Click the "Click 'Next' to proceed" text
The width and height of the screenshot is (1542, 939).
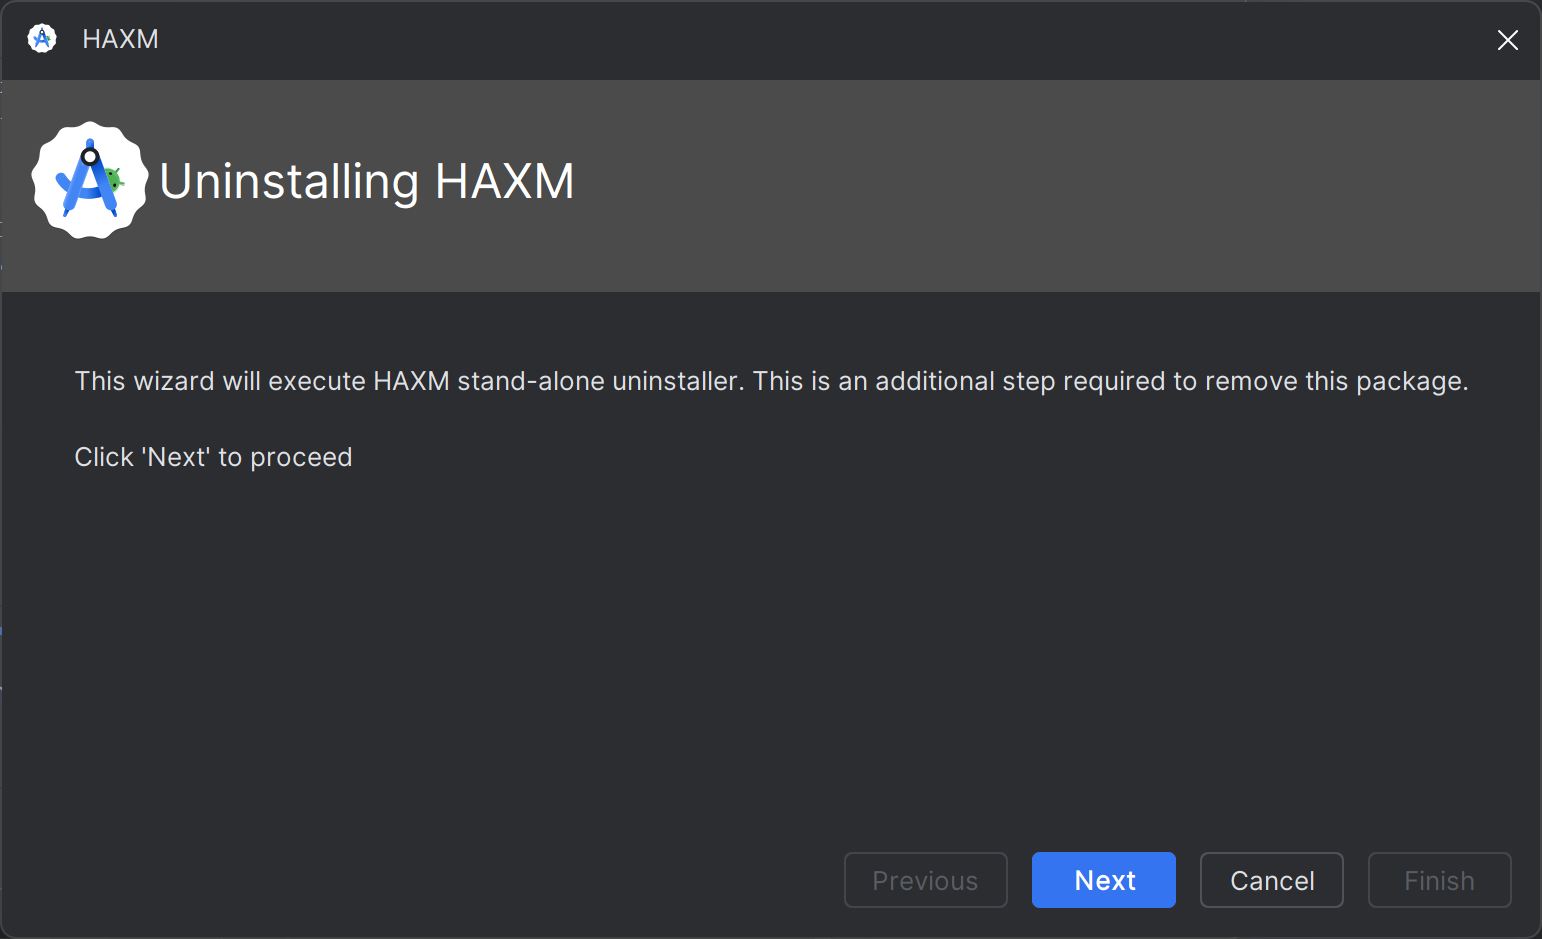coord(213,457)
